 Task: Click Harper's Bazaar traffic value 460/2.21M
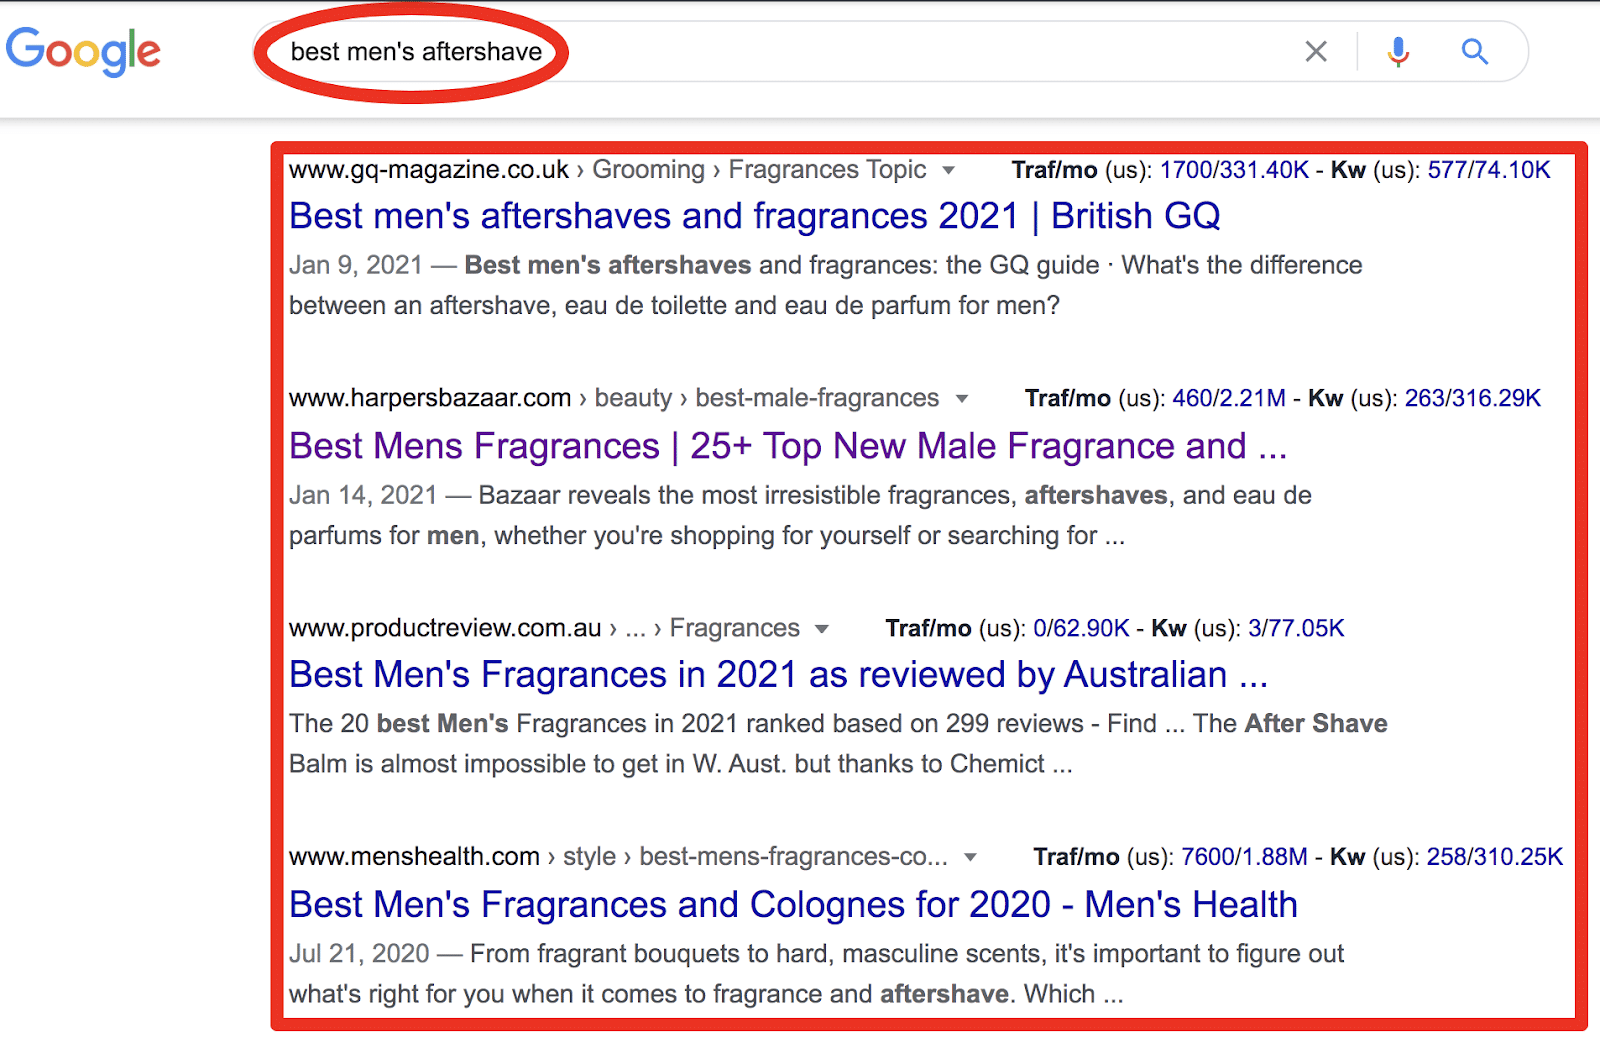coord(1229,398)
